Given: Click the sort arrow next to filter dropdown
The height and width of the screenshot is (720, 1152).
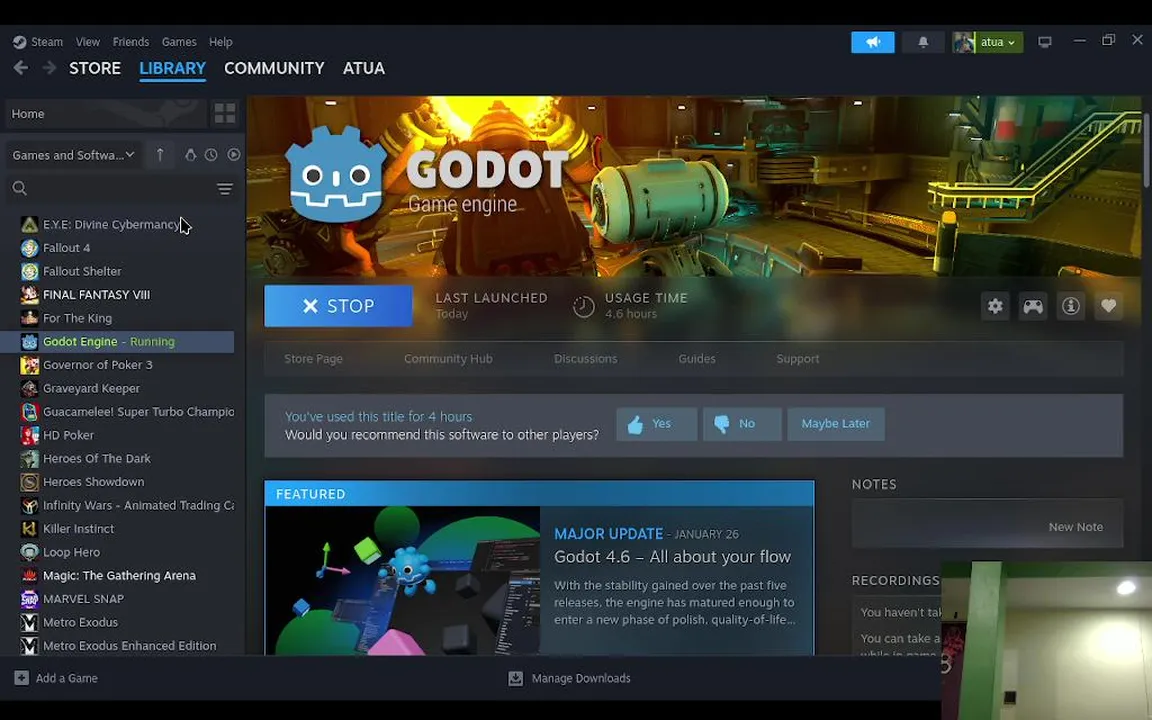Looking at the screenshot, I should pos(160,154).
